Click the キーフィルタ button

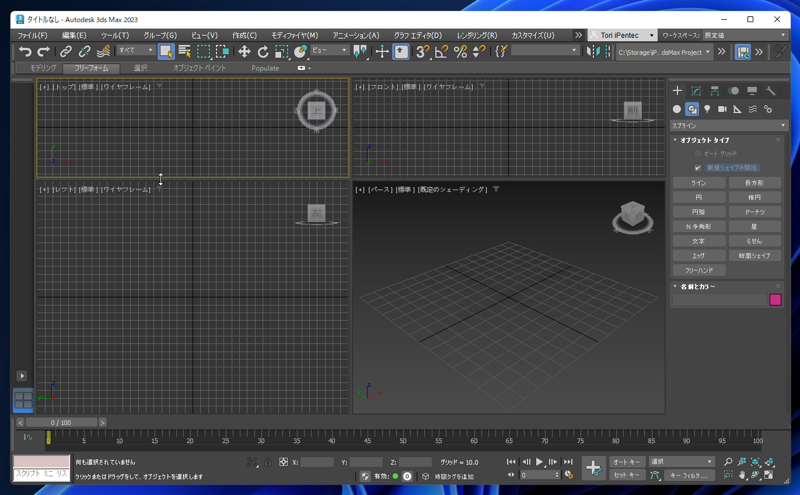tap(689, 476)
